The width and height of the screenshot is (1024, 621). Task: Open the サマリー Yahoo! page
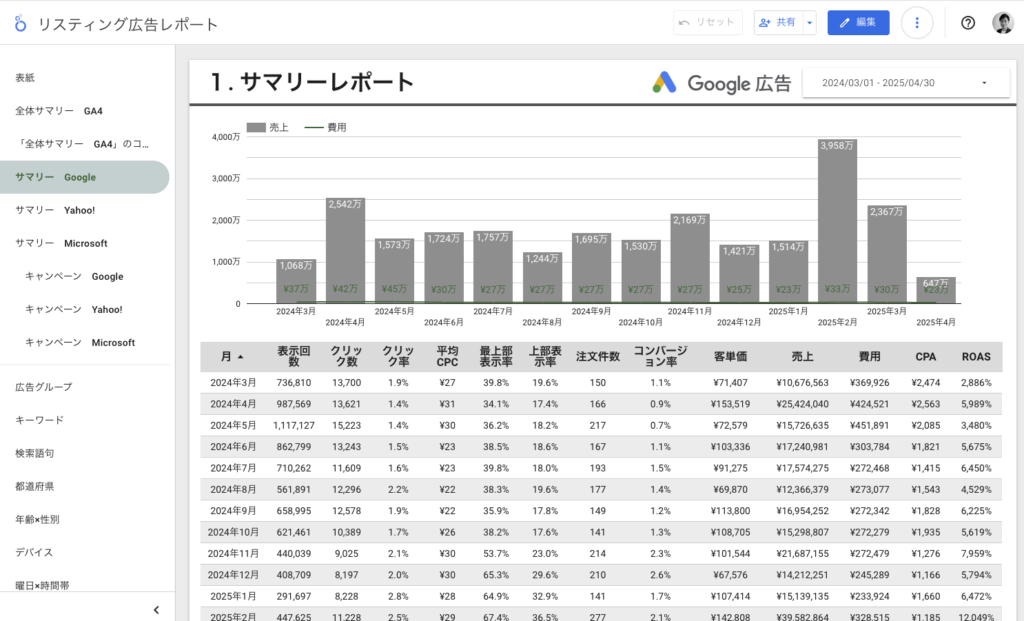pos(55,210)
